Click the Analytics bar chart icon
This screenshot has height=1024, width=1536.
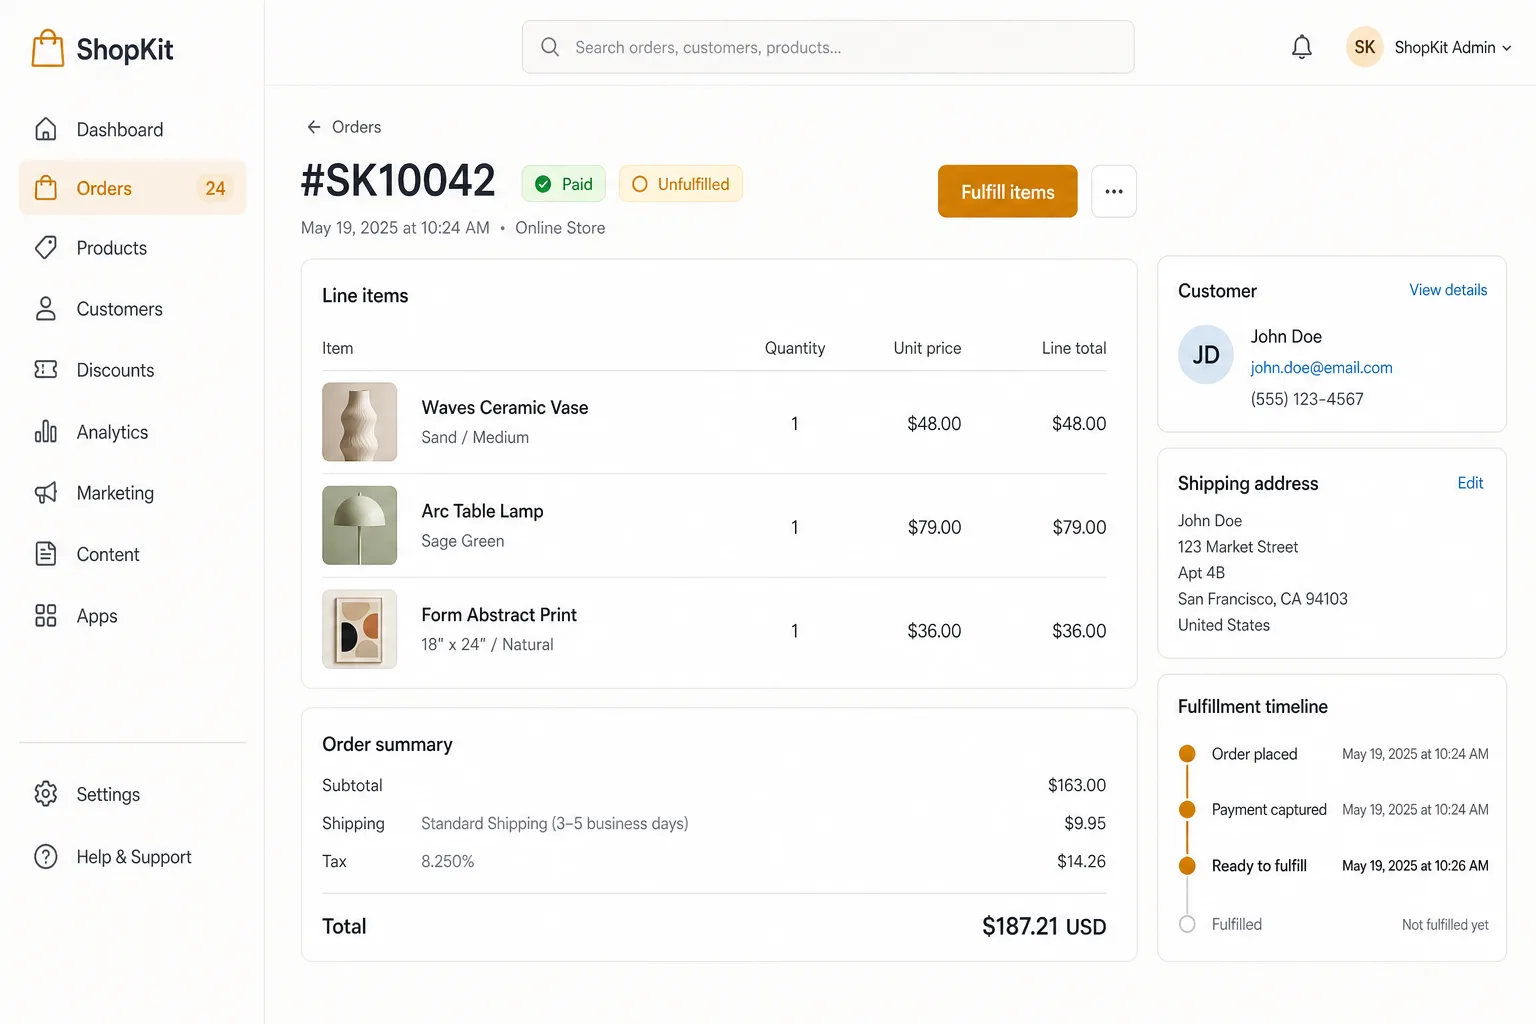46,431
